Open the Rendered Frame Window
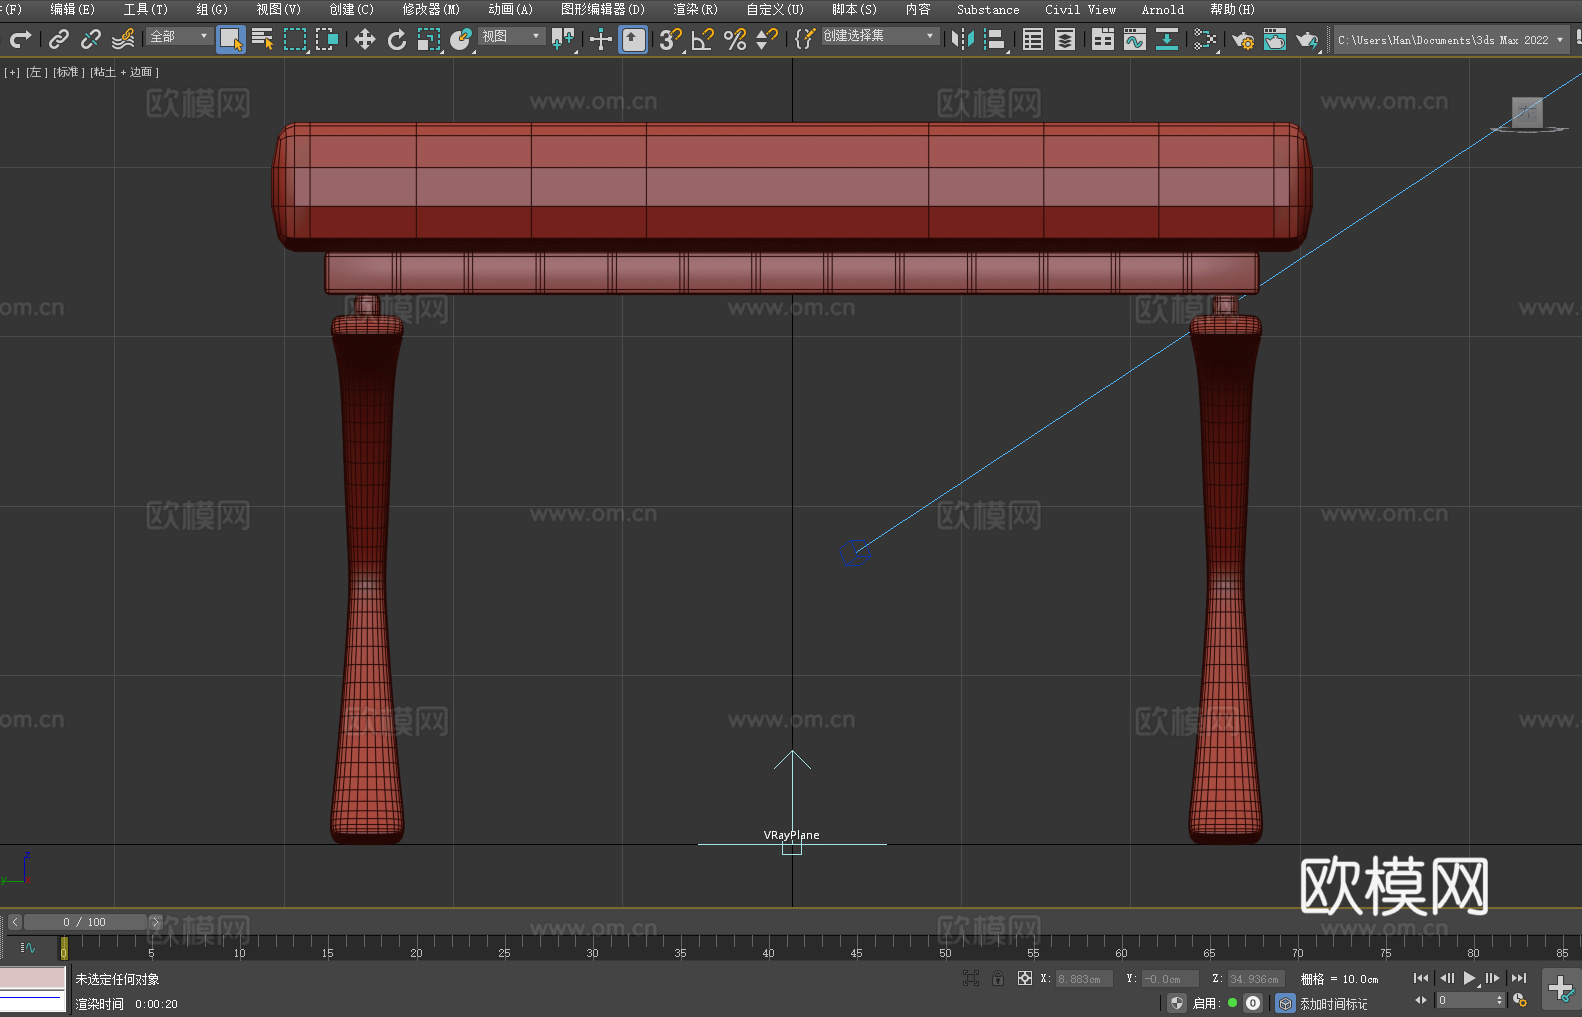This screenshot has width=1582, height=1017. pyautogui.click(x=1275, y=39)
